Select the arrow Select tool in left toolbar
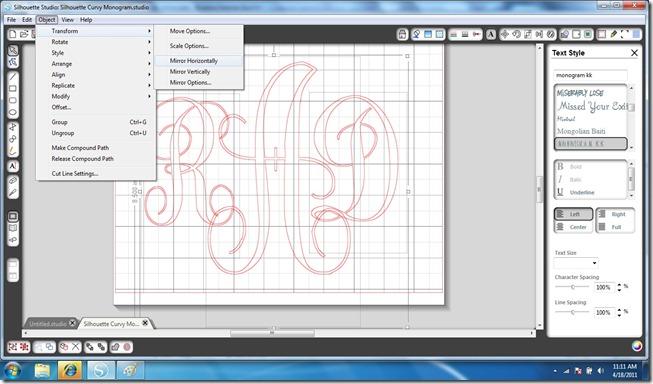653x384 pixels. [x=13, y=51]
